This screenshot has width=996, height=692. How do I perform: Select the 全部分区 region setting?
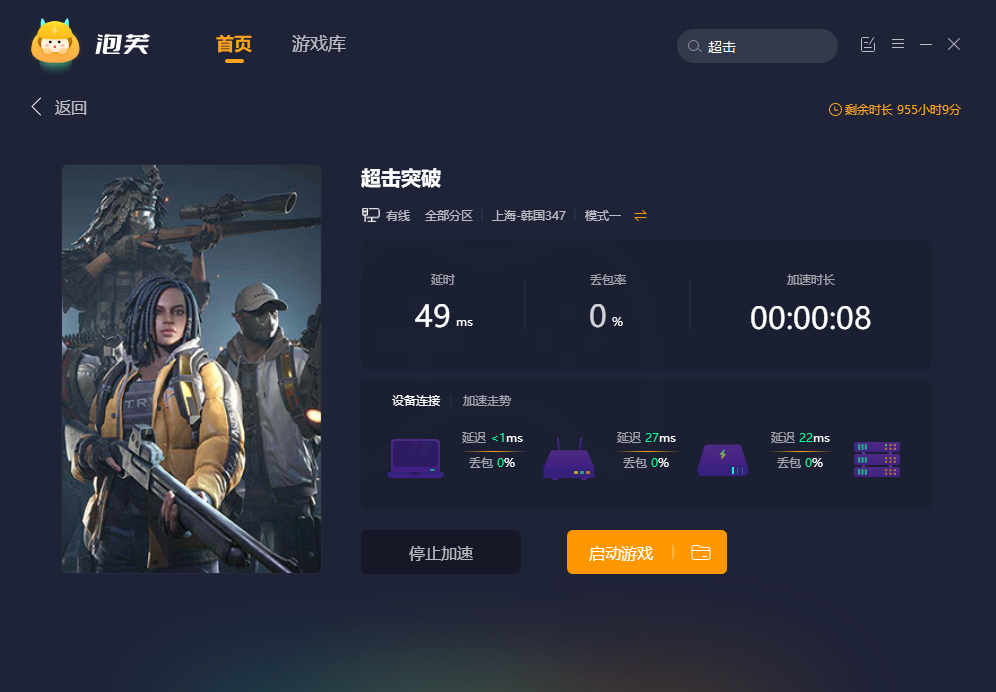[x=448, y=215]
